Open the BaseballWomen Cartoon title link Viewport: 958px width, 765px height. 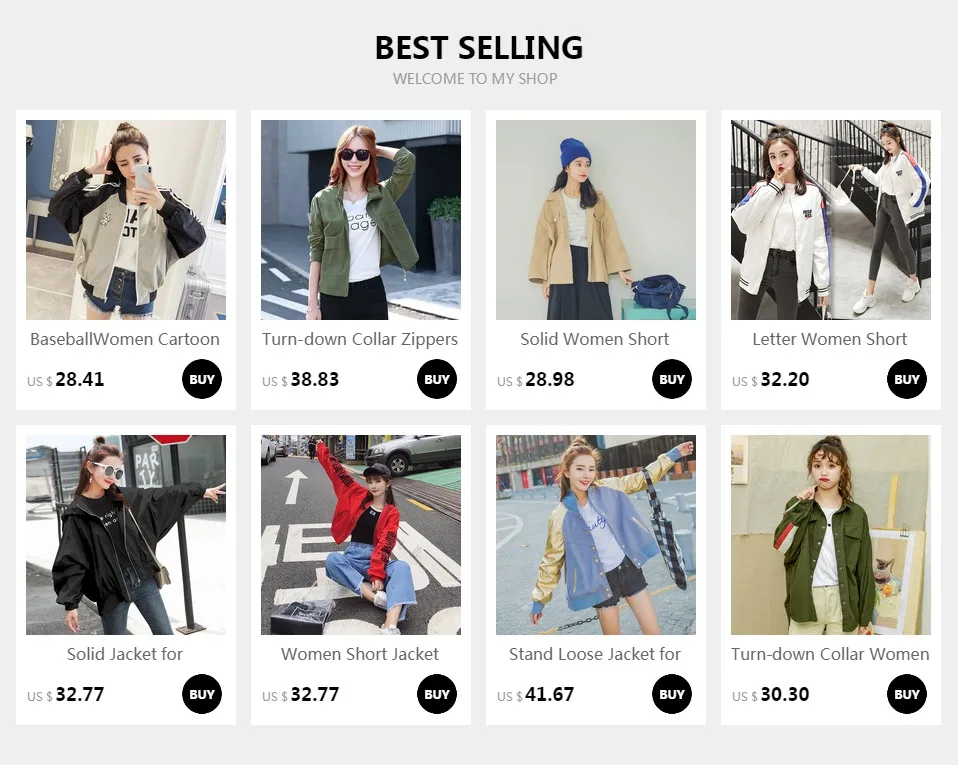(125, 339)
